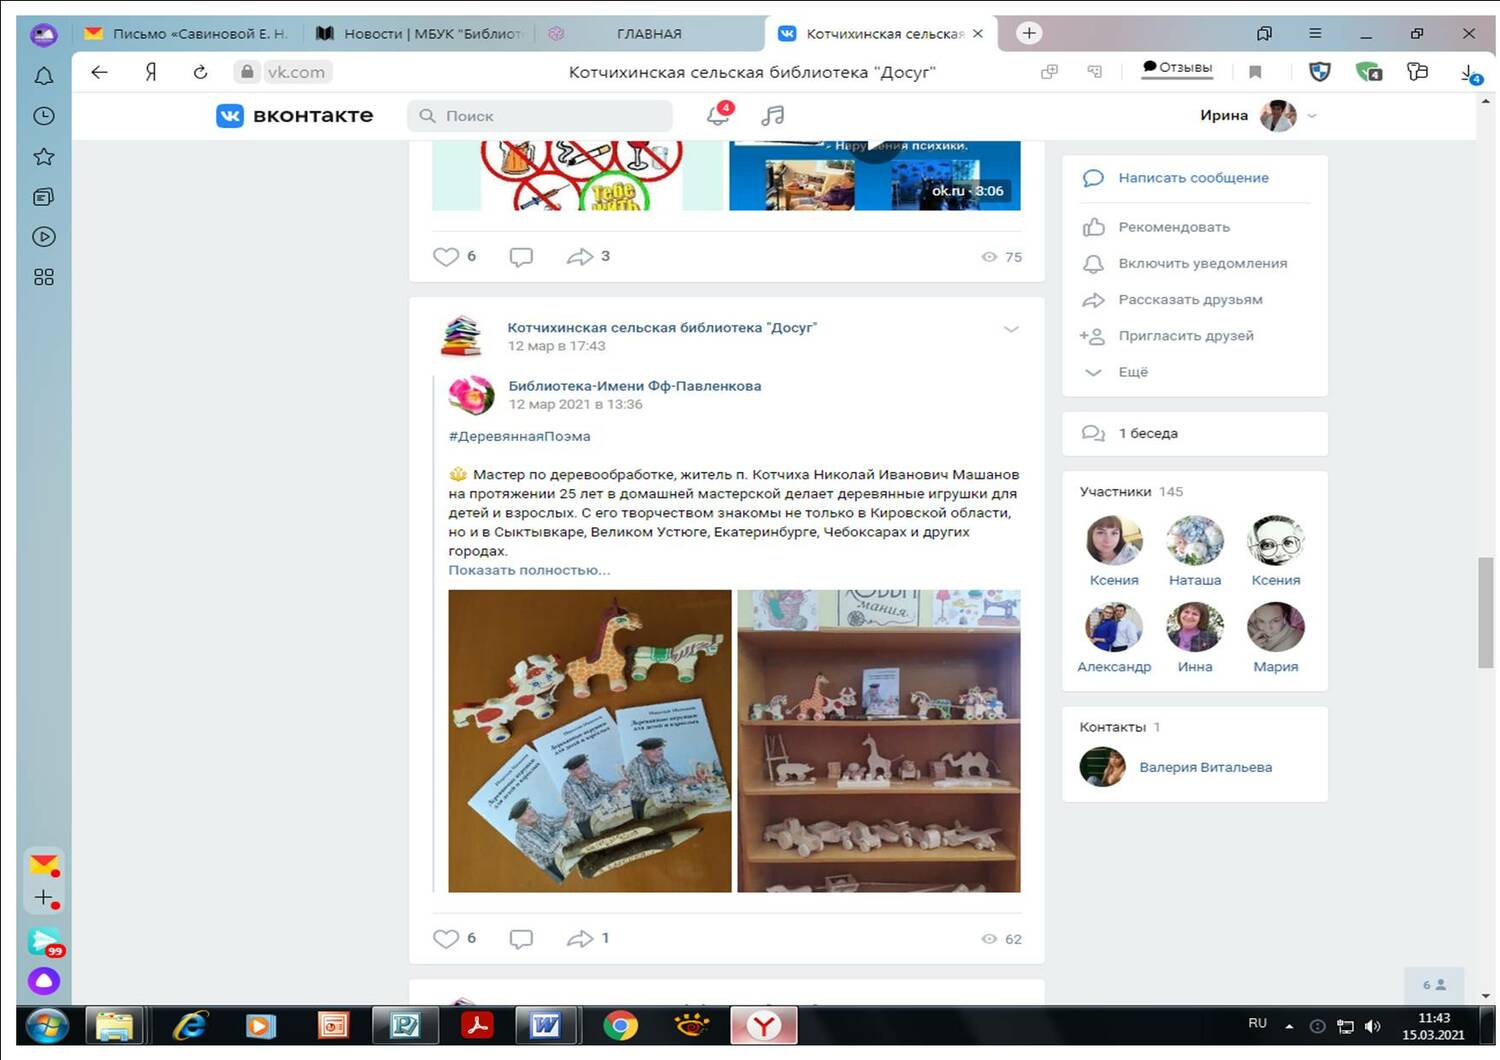Open VK notifications bell icon

click(718, 115)
